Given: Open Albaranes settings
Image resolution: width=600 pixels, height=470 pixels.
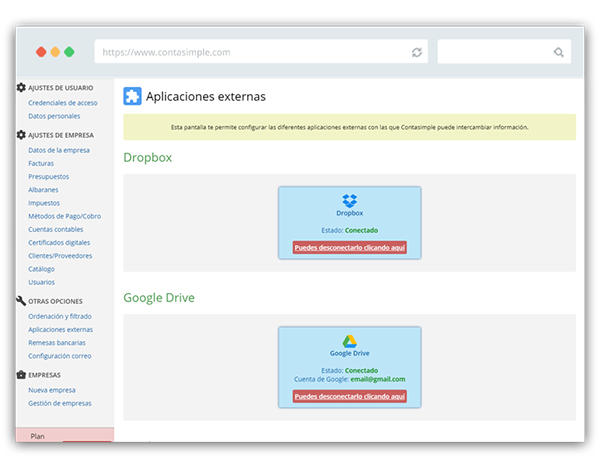Looking at the screenshot, I should click(43, 190).
